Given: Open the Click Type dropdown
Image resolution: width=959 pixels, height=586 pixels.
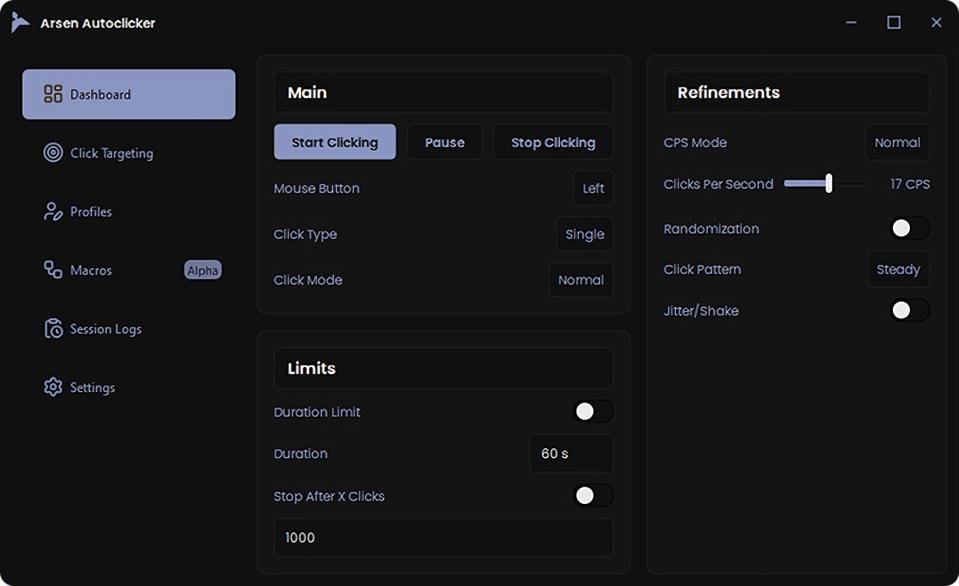Looking at the screenshot, I should coord(584,234).
